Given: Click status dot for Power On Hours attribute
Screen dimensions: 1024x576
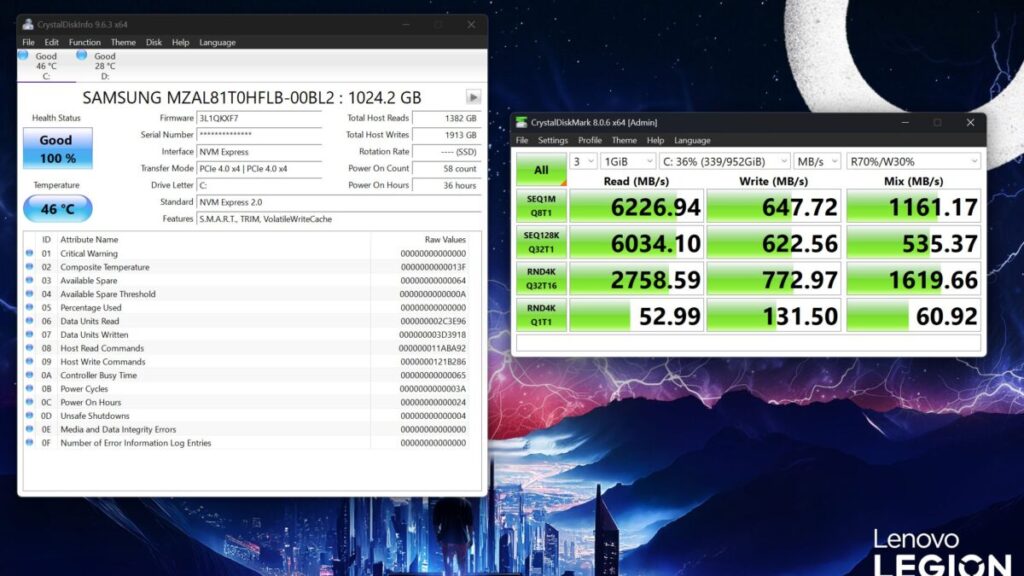Looking at the screenshot, I should (x=29, y=402).
